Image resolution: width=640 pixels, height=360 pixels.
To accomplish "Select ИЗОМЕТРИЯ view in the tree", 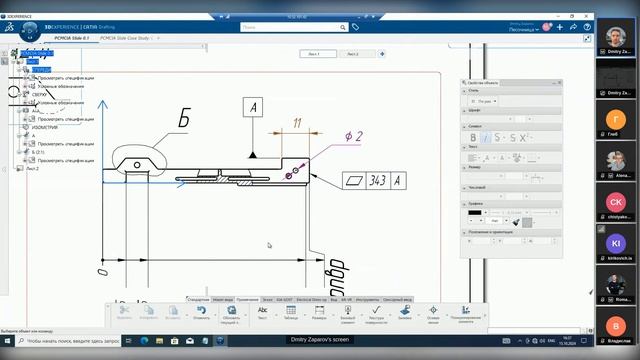I will pyautogui.click(x=44, y=127).
